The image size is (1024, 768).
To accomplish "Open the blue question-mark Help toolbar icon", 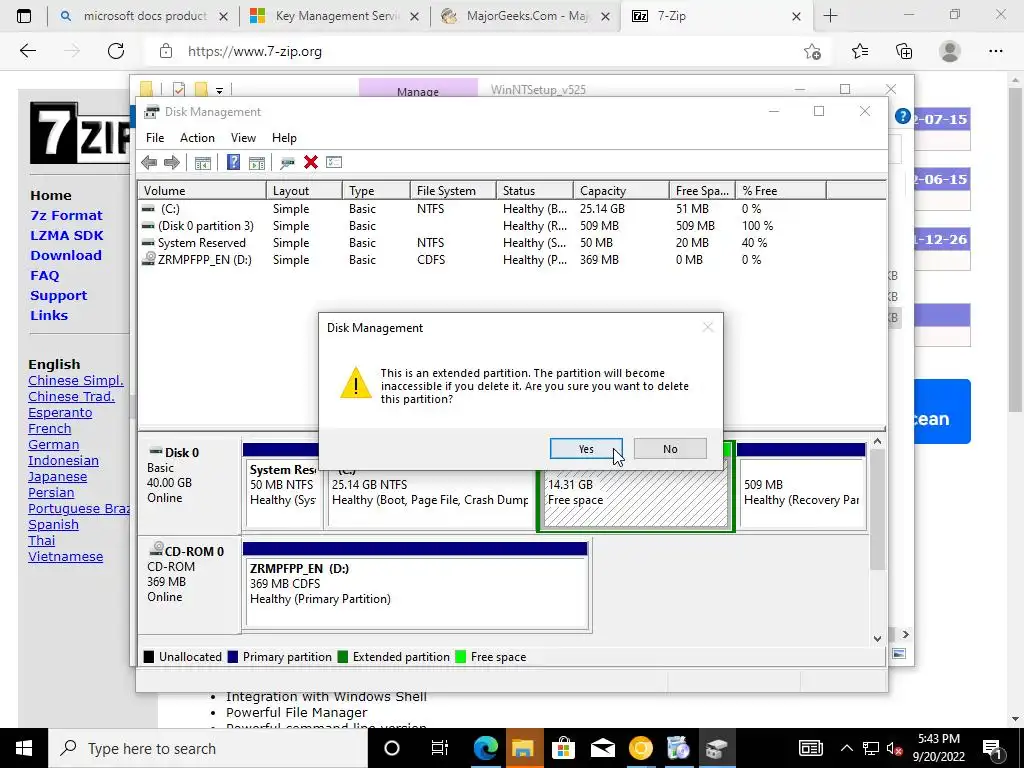I will point(233,162).
